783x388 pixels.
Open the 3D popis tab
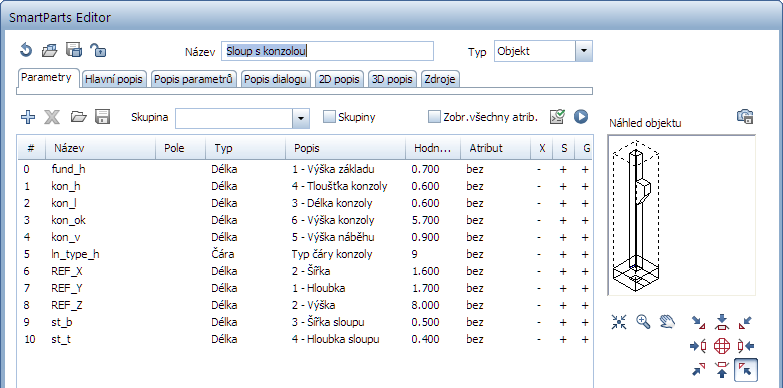click(x=392, y=79)
